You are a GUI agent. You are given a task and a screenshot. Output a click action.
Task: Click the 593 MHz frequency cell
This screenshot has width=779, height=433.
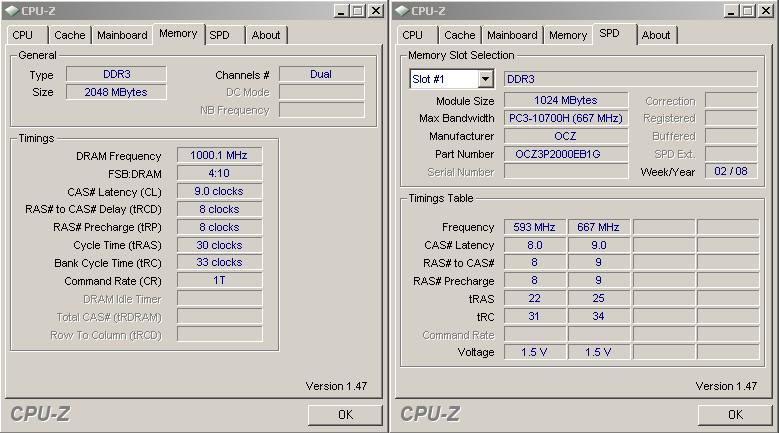535,227
